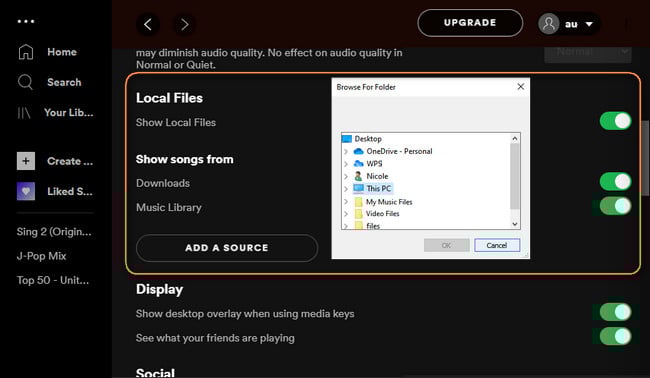This screenshot has width=650, height=378.
Task: Click the folder tree scroll up arrow
Action: point(515,138)
